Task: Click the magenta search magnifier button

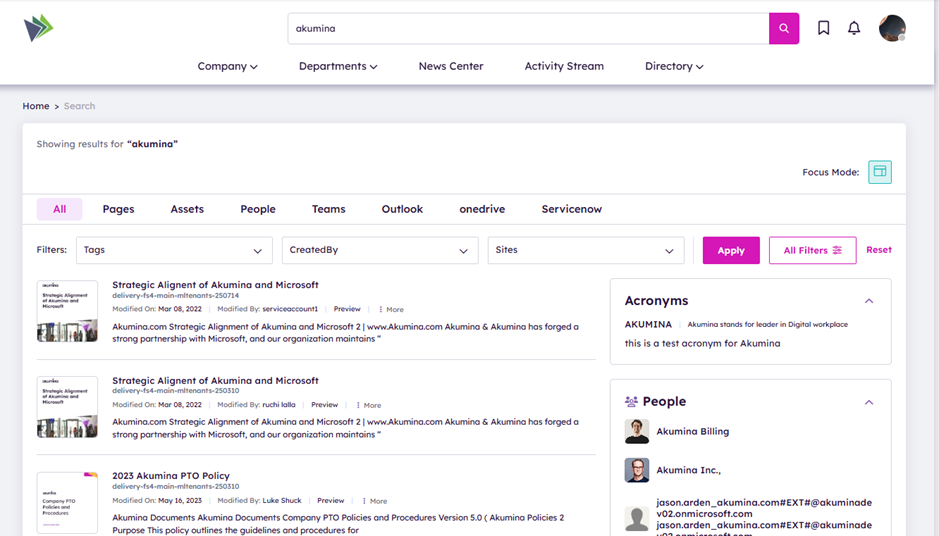Action: pyautogui.click(x=783, y=29)
